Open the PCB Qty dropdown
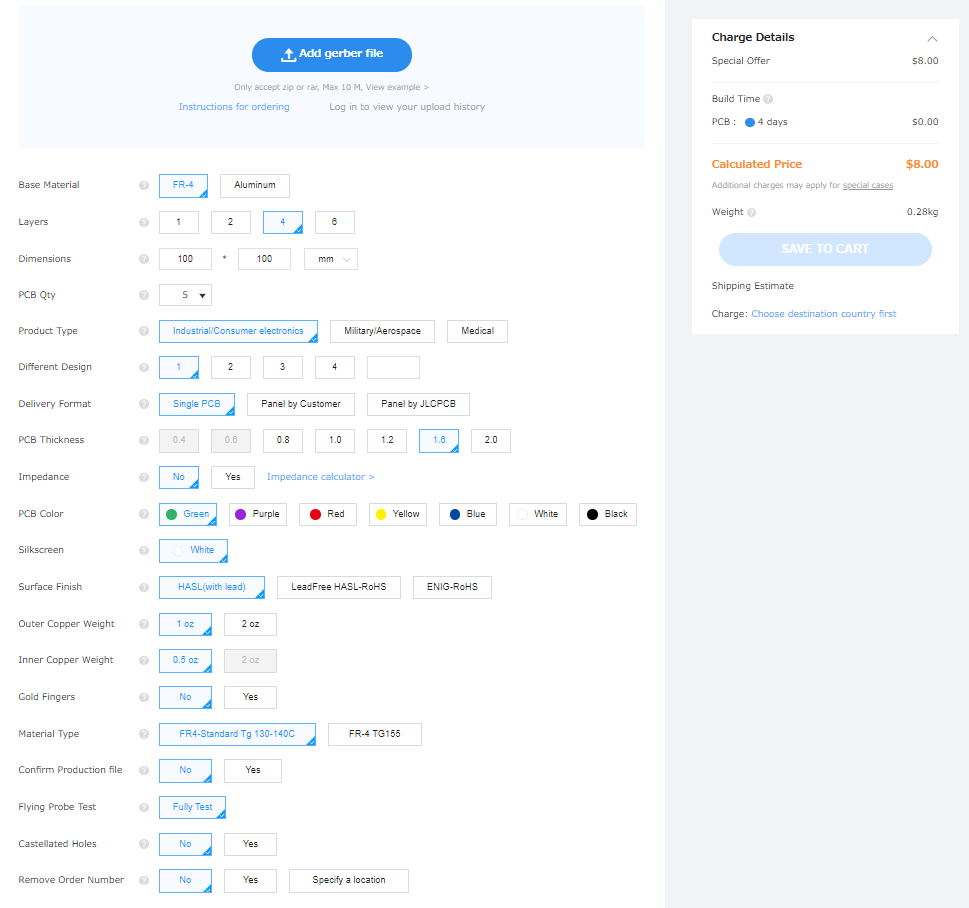Screen dimensions: 969x908 (185, 295)
